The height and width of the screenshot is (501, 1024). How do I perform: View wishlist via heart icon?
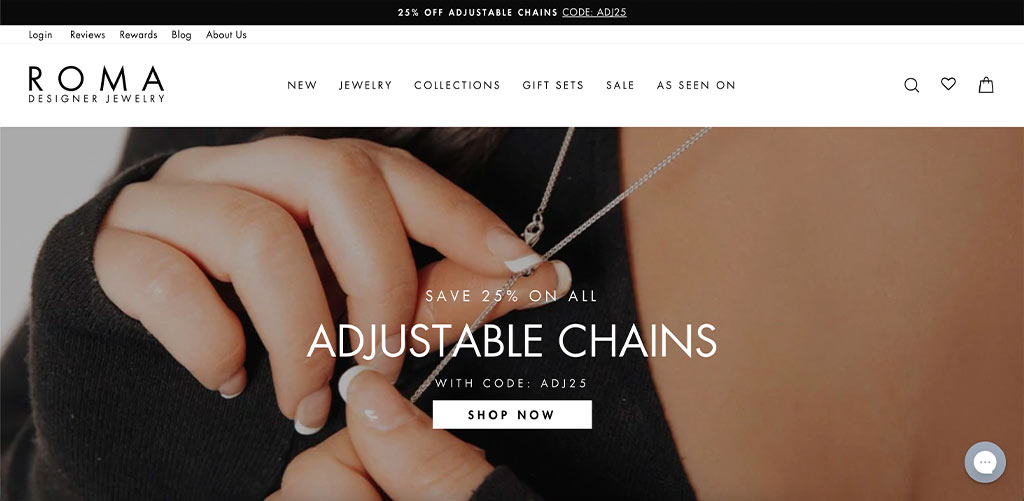pyautogui.click(x=948, y=84)
